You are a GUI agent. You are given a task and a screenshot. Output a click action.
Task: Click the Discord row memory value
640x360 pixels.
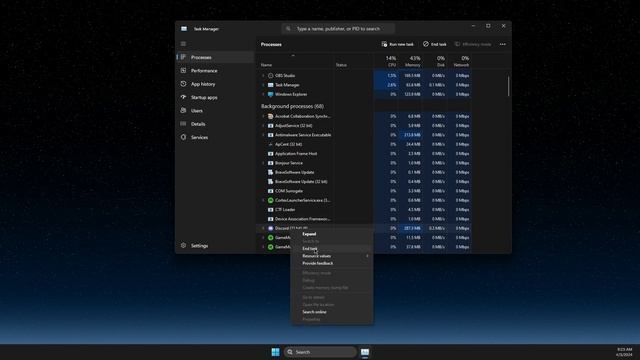pyautogui.click(x=412, y=229)
